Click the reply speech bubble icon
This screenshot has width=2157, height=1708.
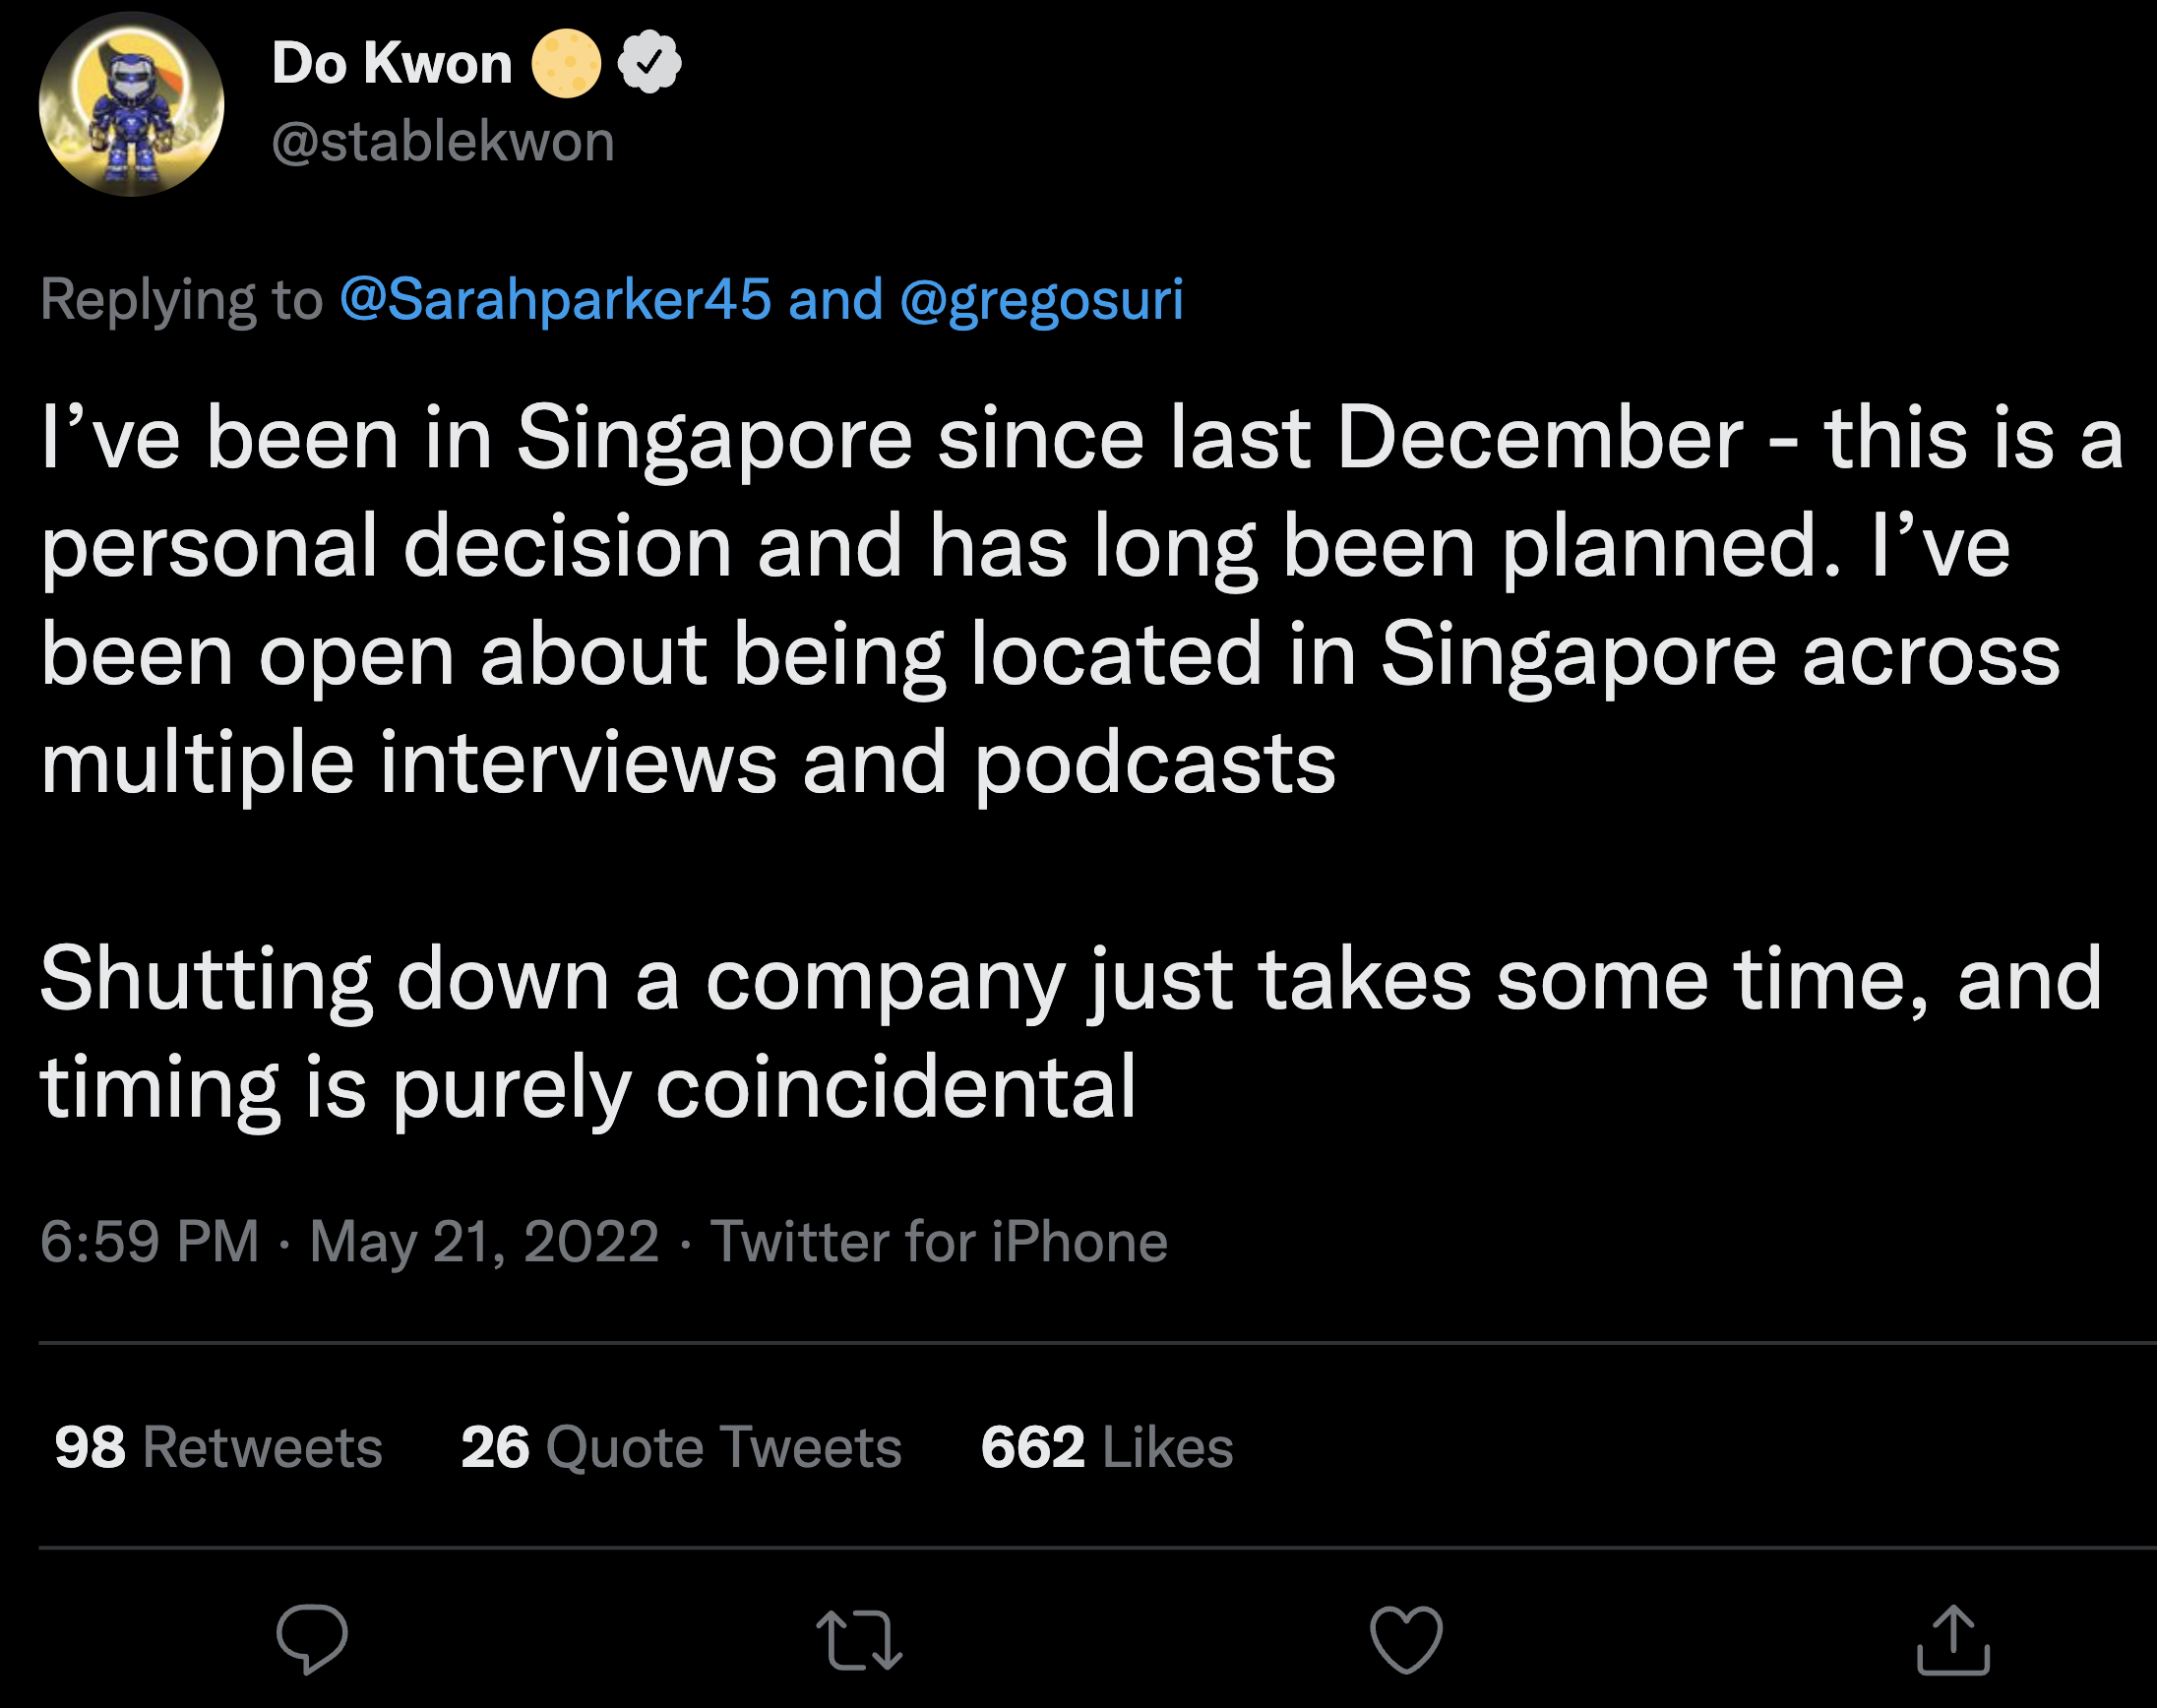point(312,1639)
